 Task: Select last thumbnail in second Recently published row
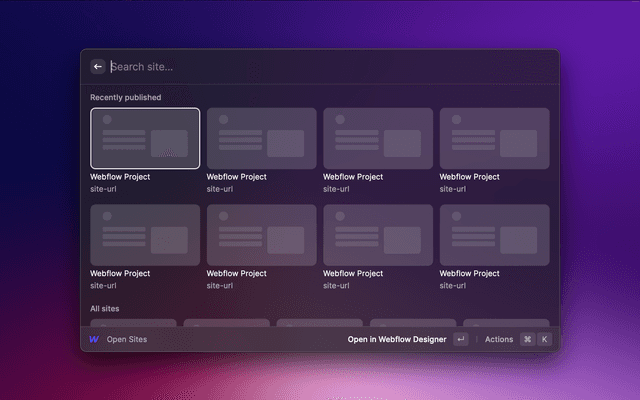(x=495, y=235)
